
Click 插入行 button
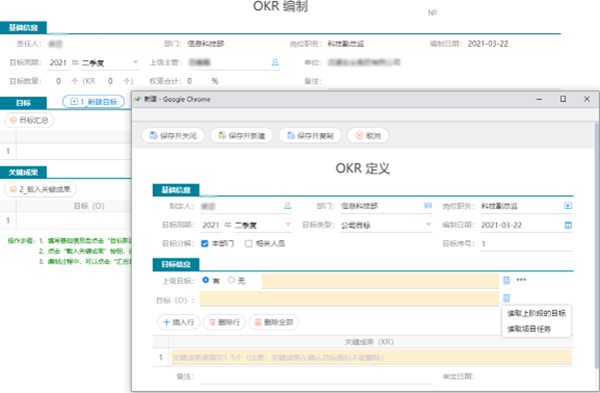(x=178, y=322)
